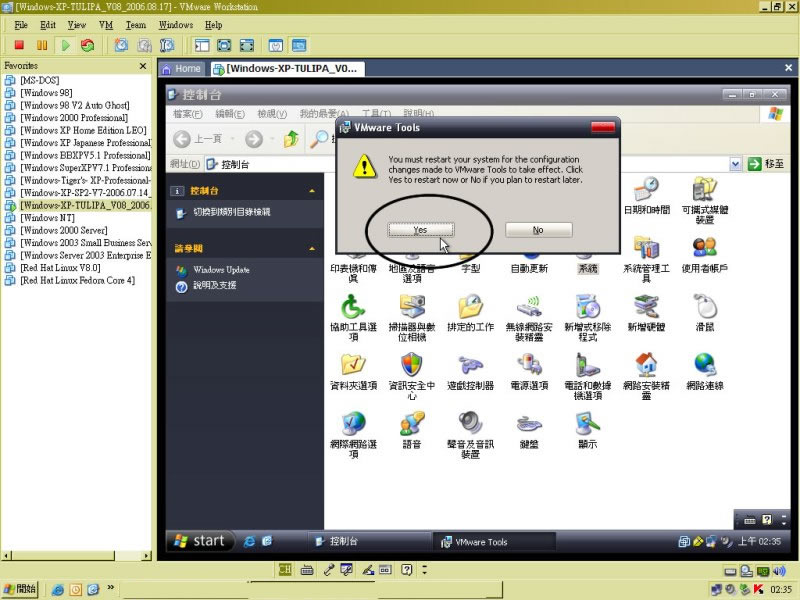Click the guest start button
Screen dimensions: 800x600
199,541
